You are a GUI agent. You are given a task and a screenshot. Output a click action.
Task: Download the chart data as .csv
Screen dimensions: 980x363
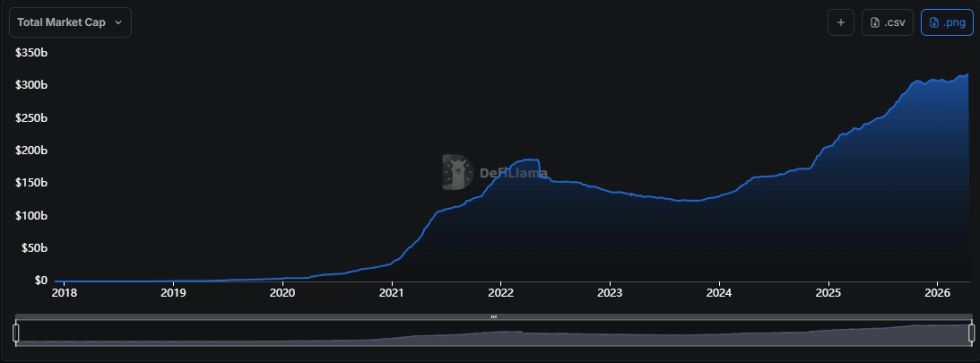[888, 22]
